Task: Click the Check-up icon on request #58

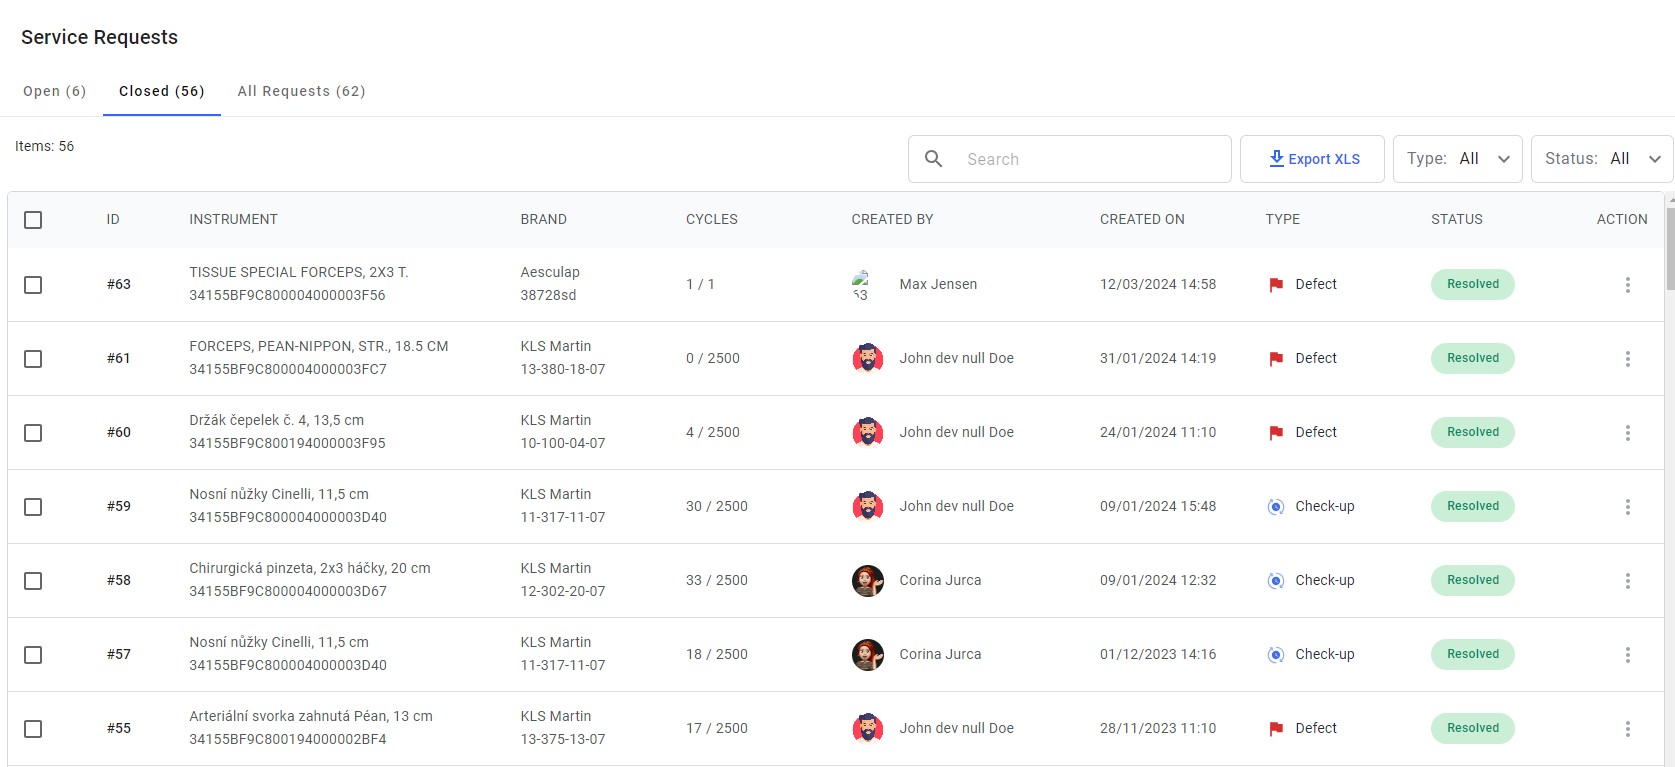Action: 1276,581
